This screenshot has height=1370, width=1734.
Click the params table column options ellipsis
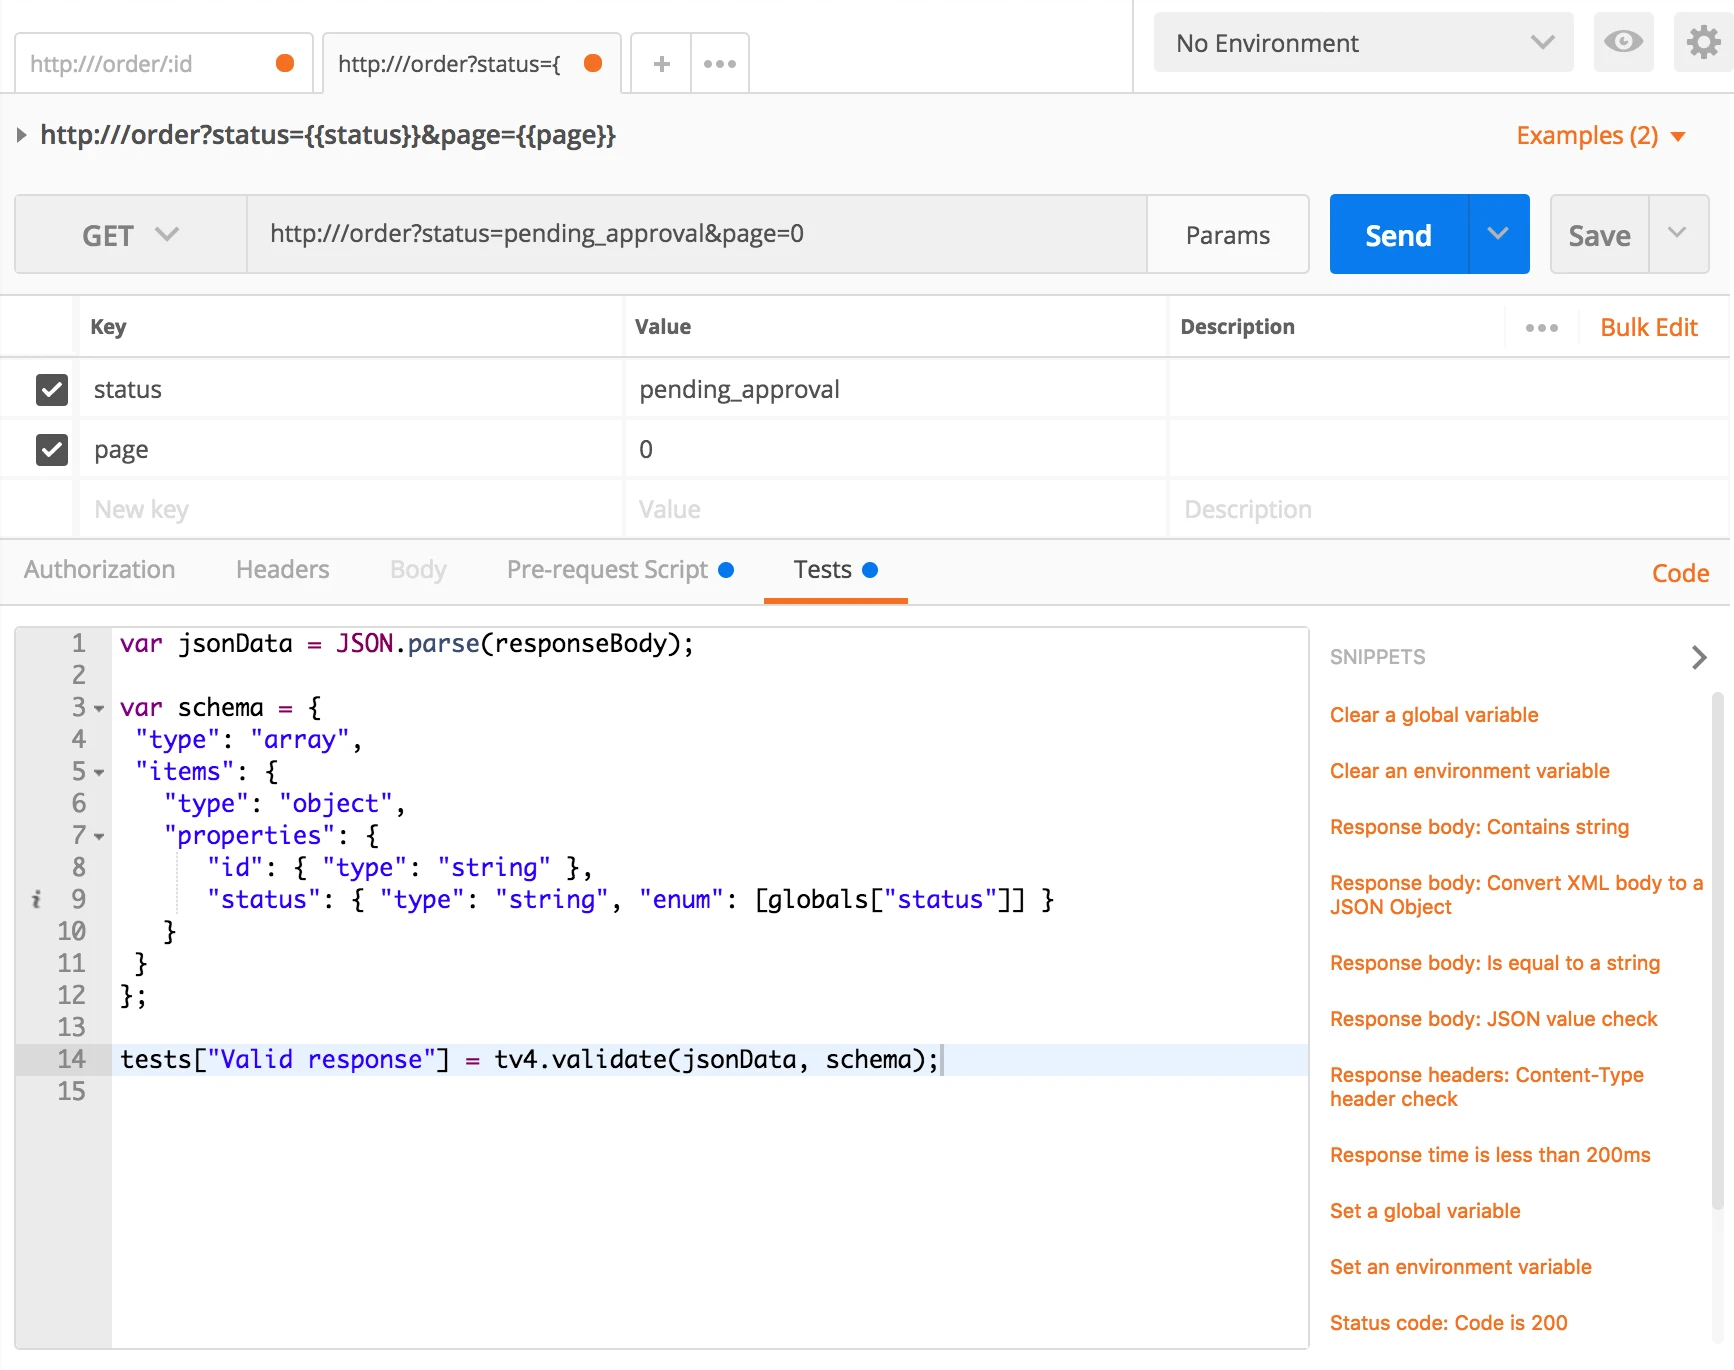pos(1541,328)
